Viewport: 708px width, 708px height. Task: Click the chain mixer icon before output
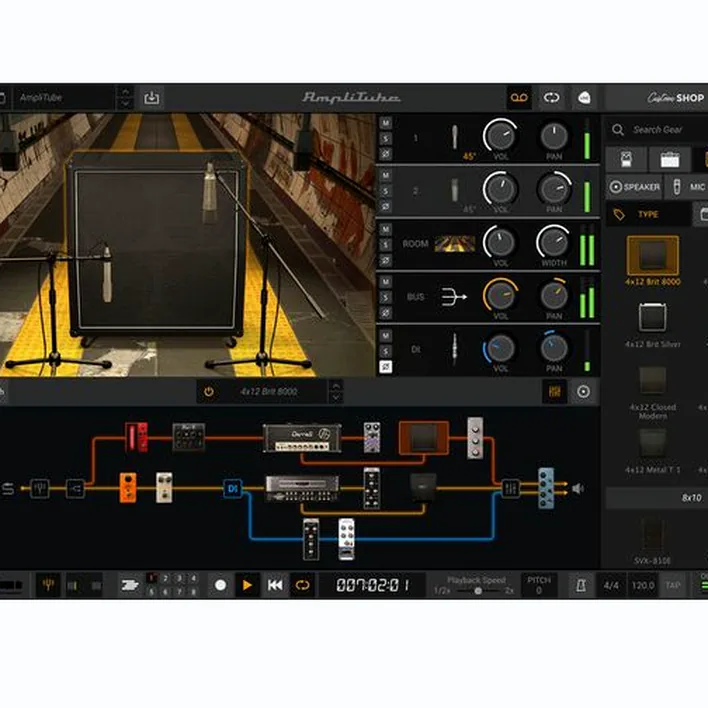coord(511,489)
